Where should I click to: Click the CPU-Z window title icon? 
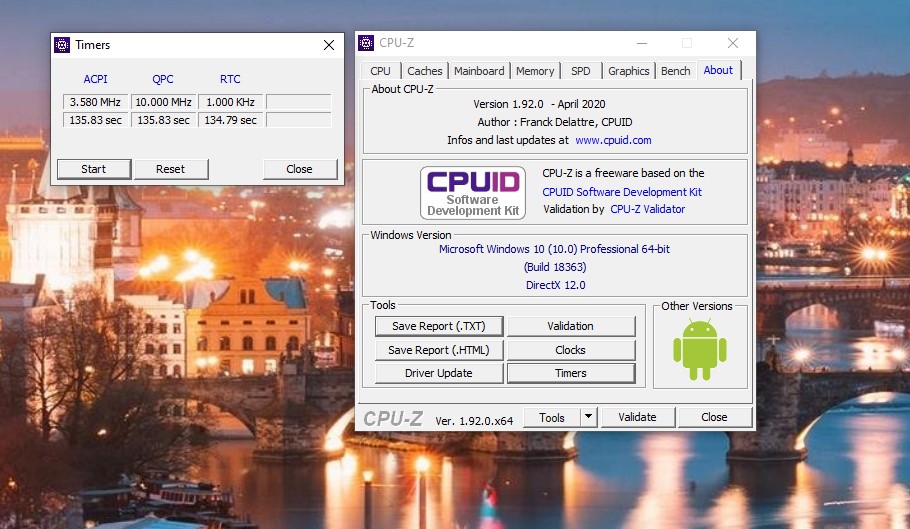[x=366, y=43]
